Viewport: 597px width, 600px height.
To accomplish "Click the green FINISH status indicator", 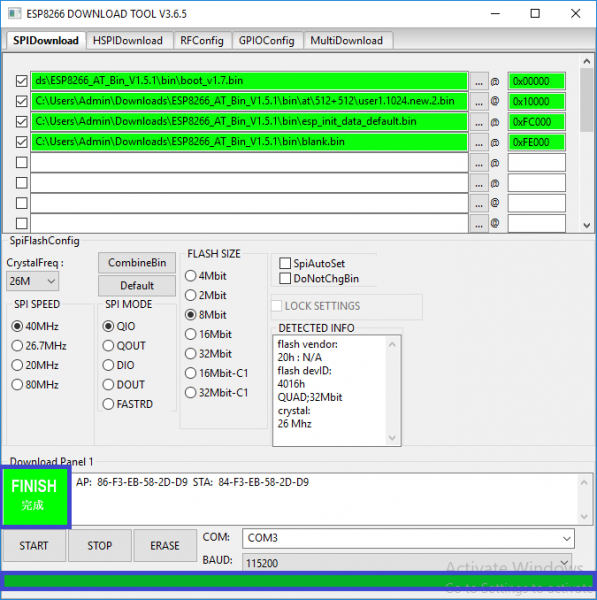I will coord(35,497).
